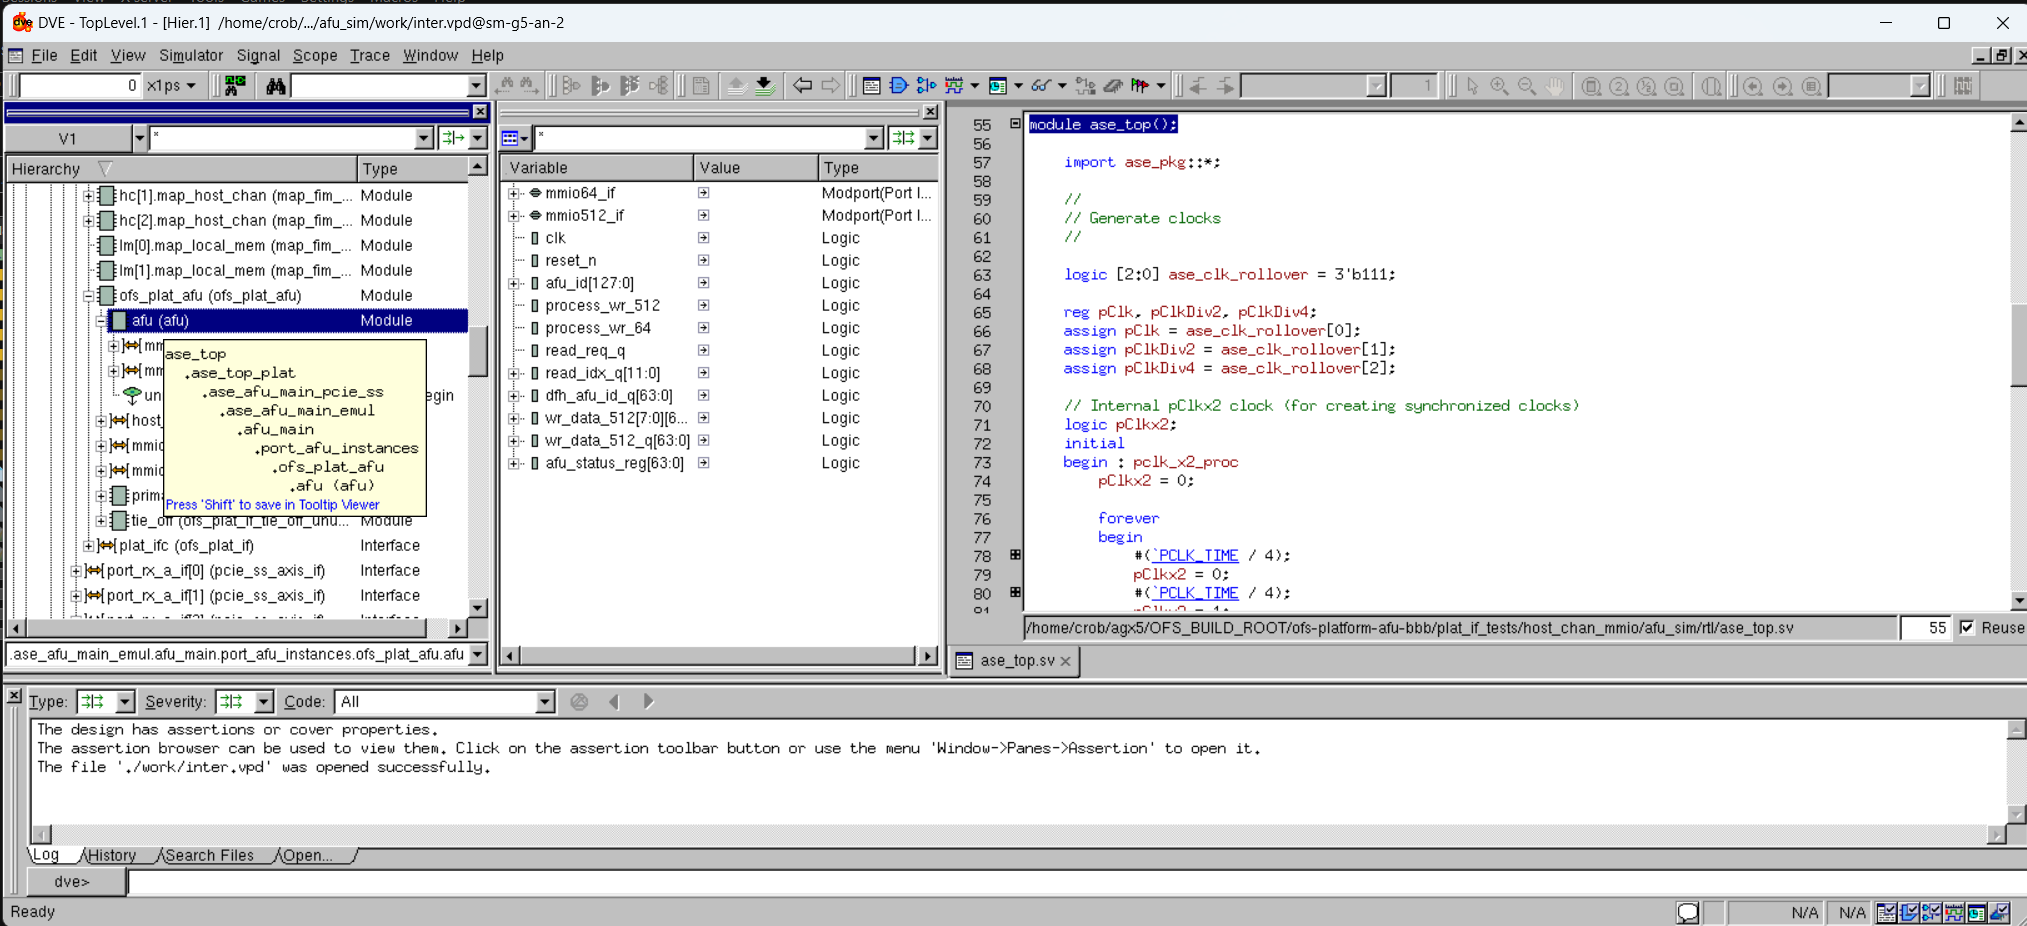Click the dve> command input field
Image resolution: width=2027 pixels, height=926 pixels.
(1000, 882)
